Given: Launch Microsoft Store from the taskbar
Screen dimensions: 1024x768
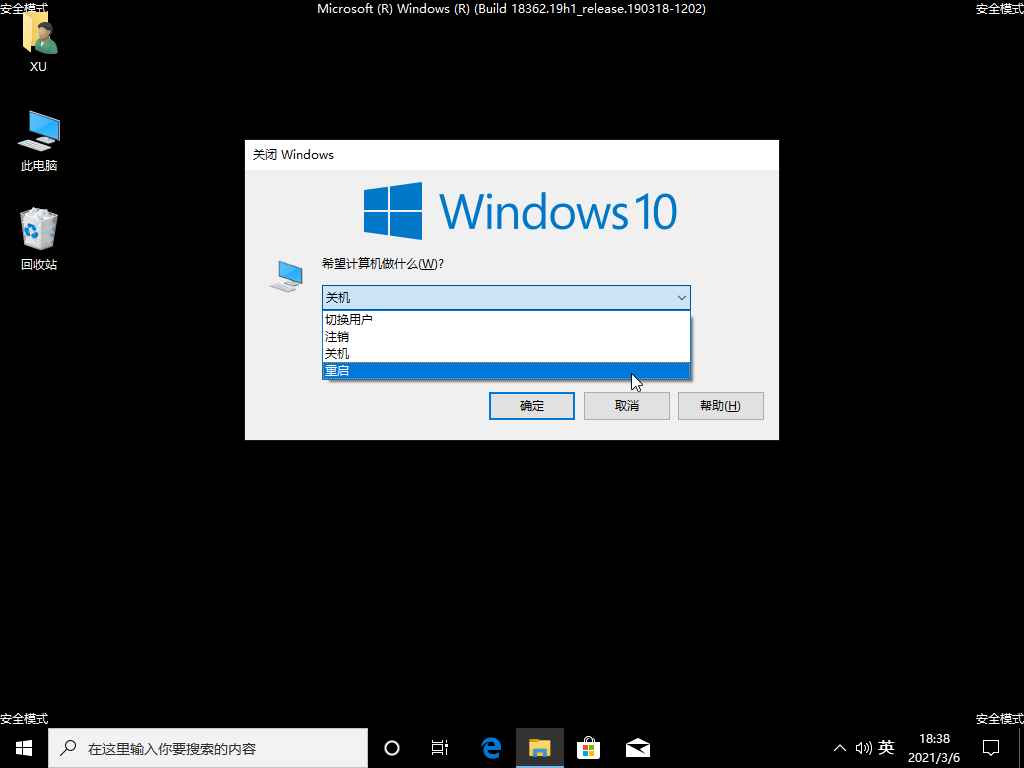Looking at the screenshot, I should (x=589, y=747).
